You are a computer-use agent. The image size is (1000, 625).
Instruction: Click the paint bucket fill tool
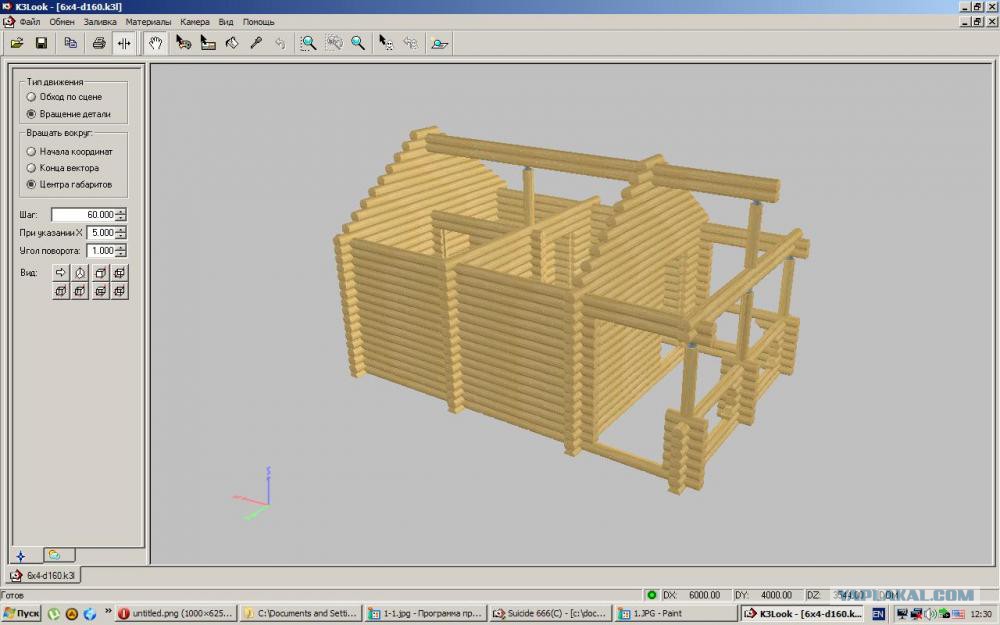(232, 43)
